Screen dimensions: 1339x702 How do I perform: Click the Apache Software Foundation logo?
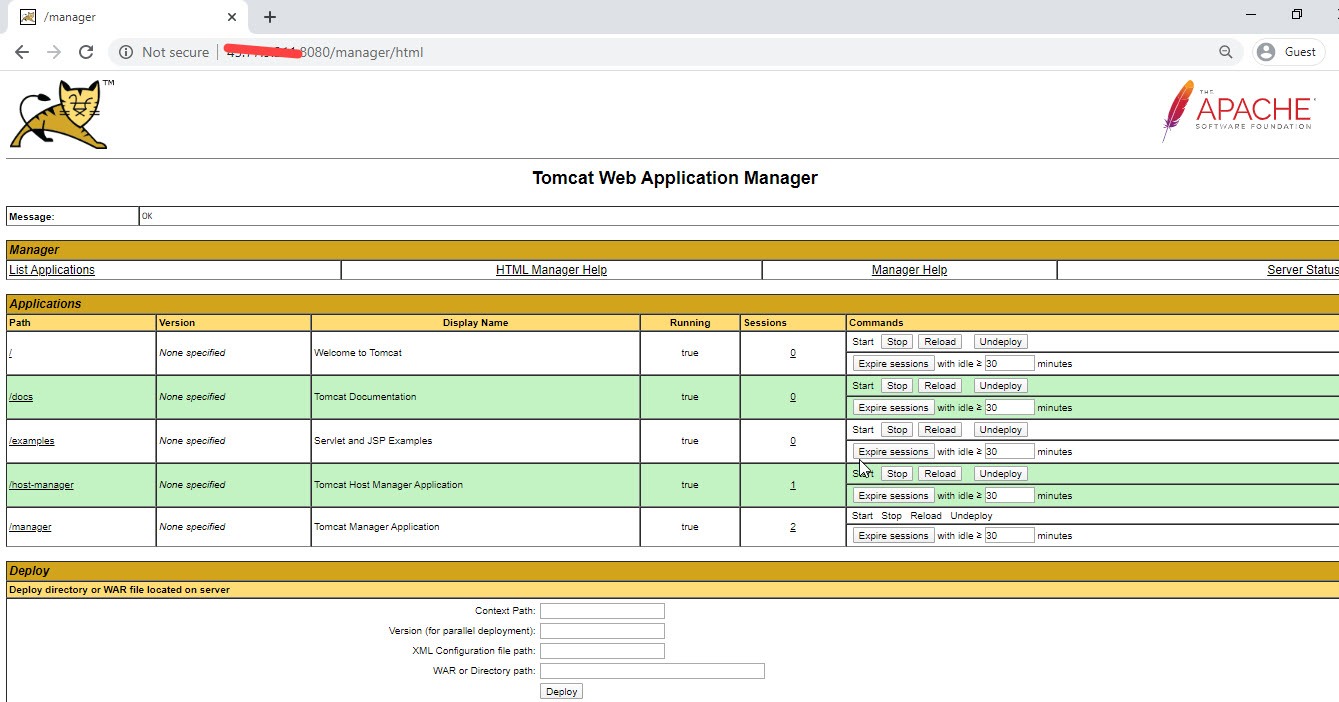[1237, 110]
